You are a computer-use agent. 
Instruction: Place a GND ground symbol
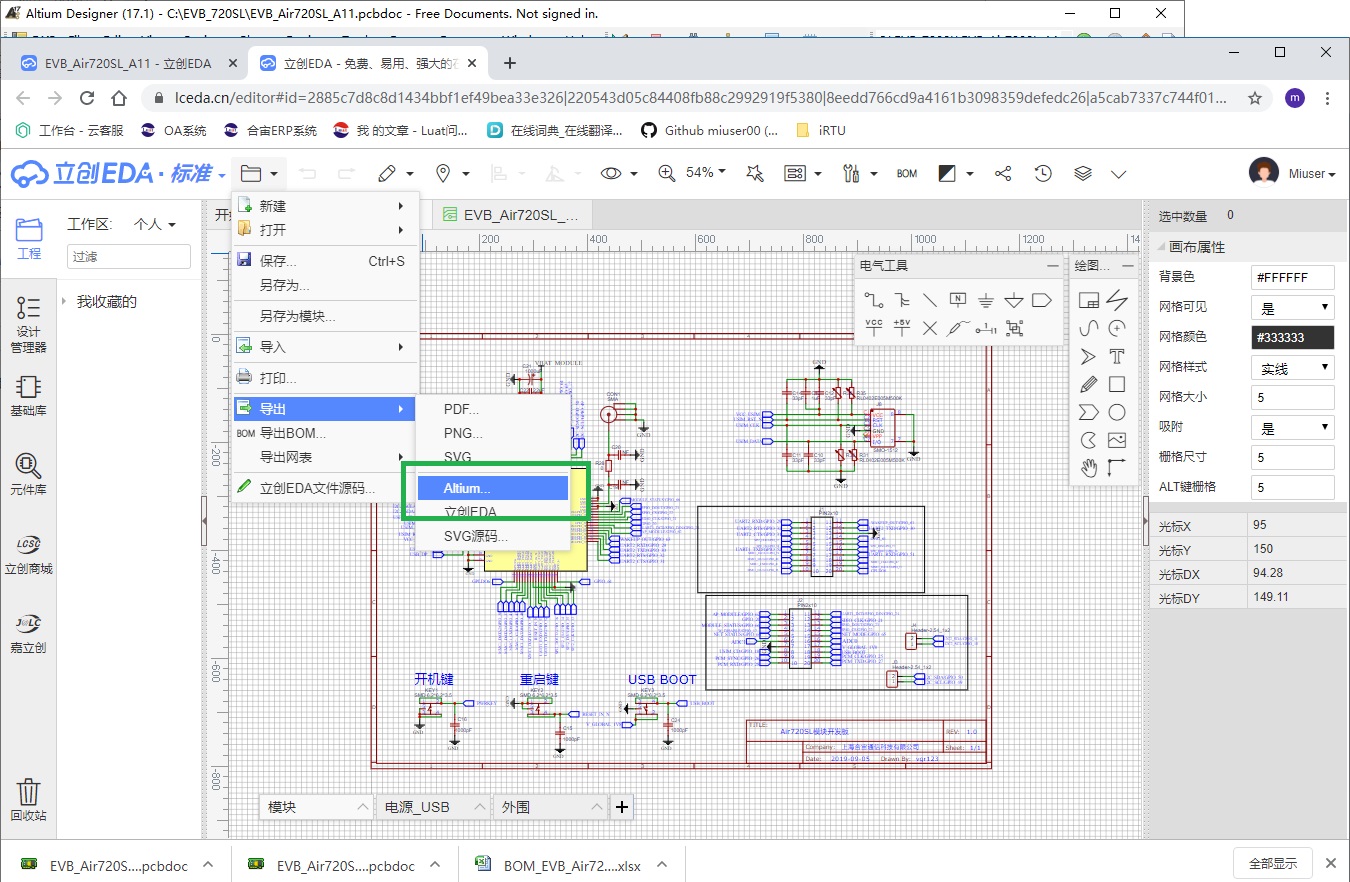click(986, 299)
